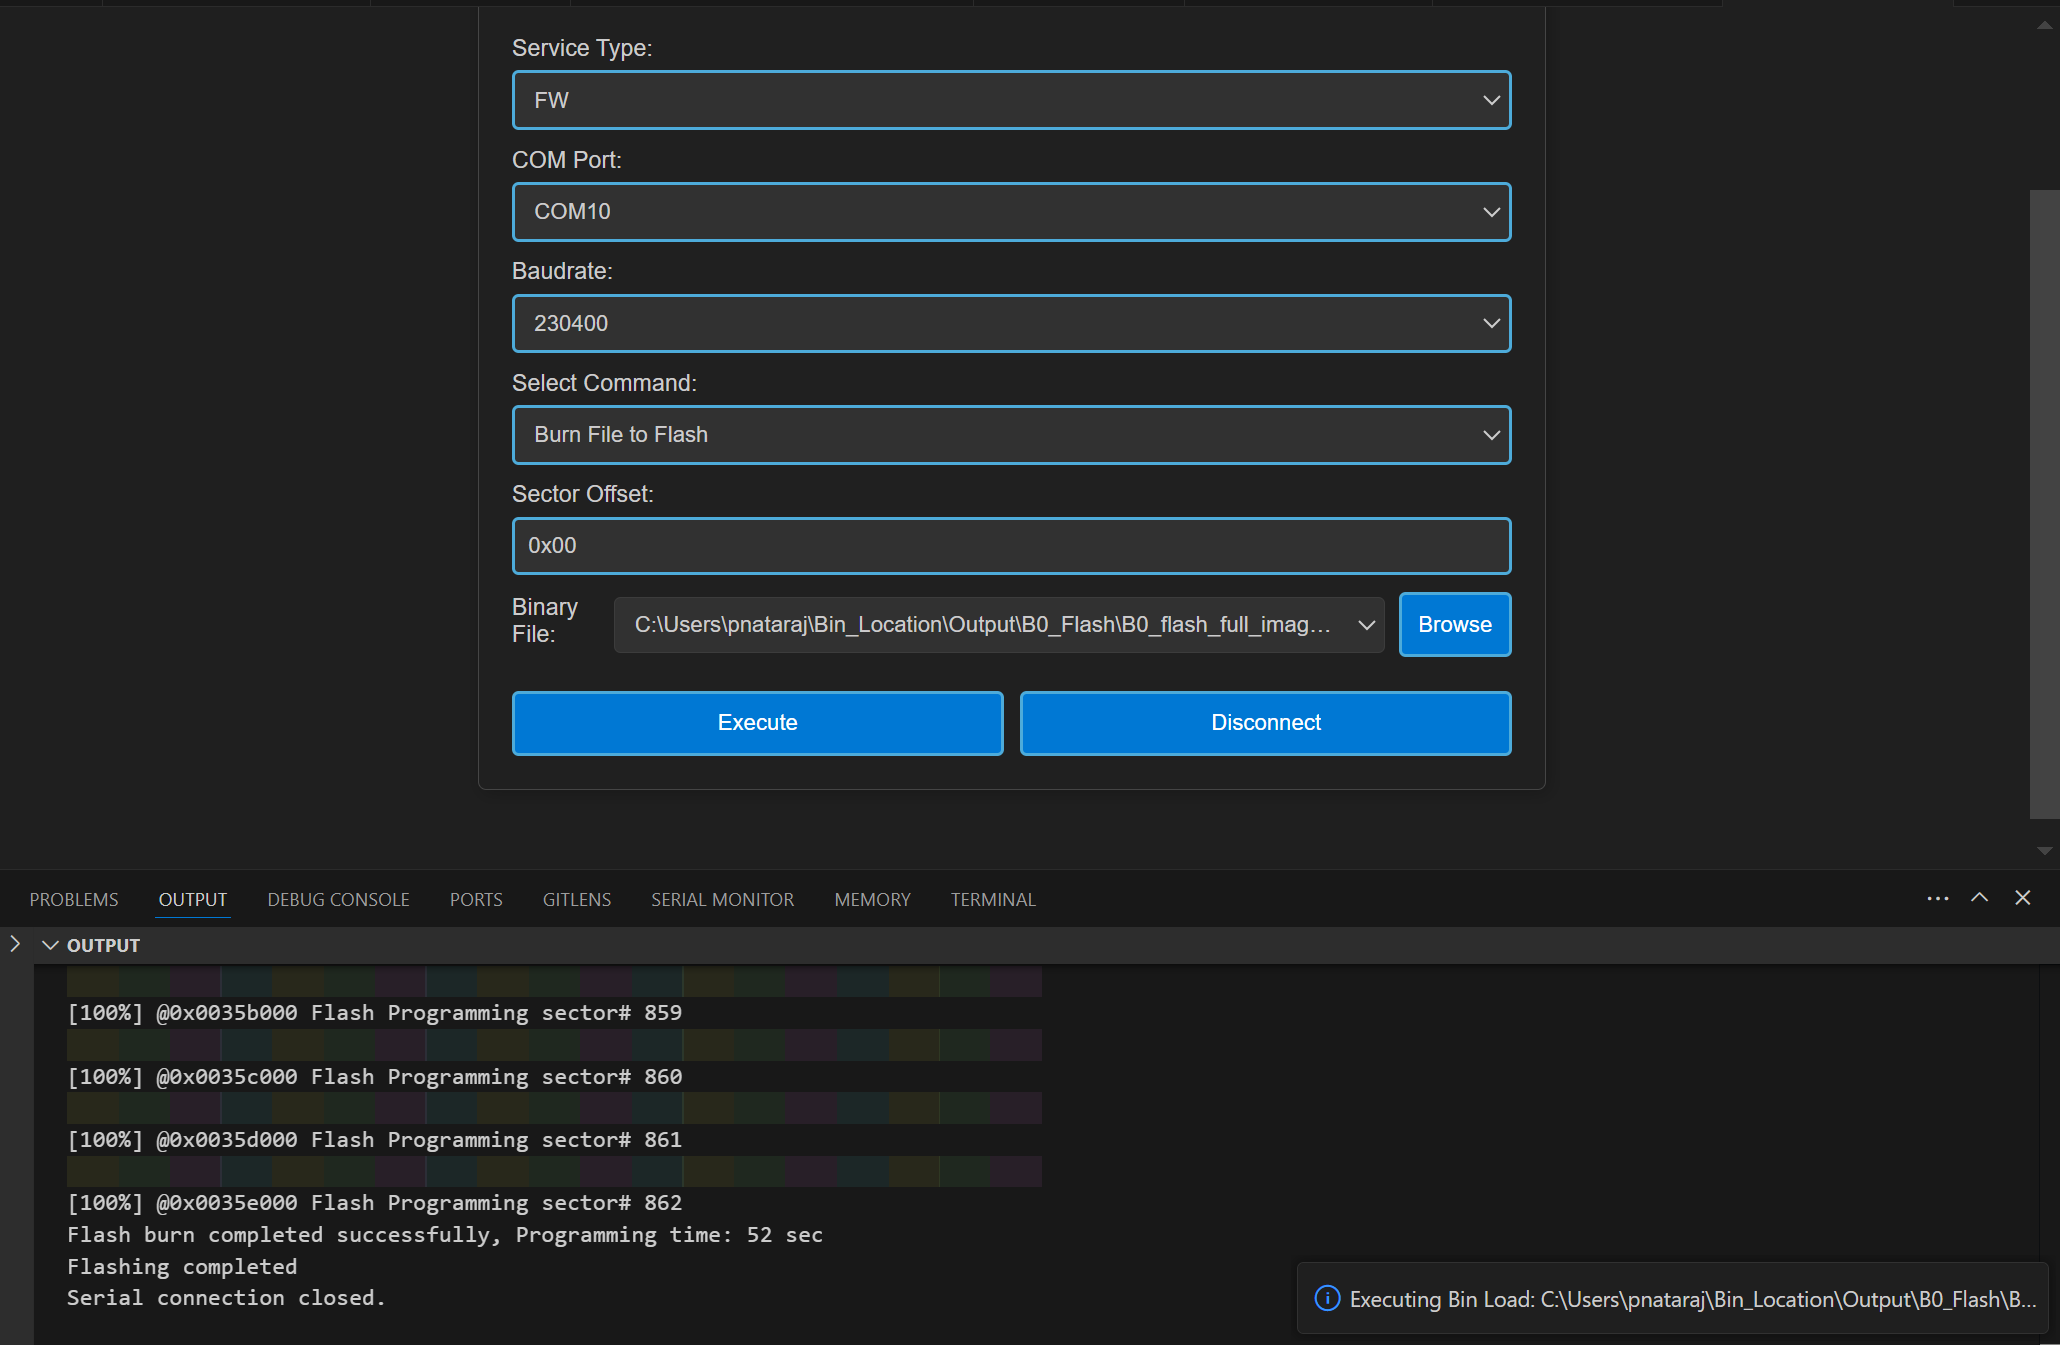Switch to the PROBLEMS tab
Screen dimensions: 2060x1345
click(x=74, y=899)
